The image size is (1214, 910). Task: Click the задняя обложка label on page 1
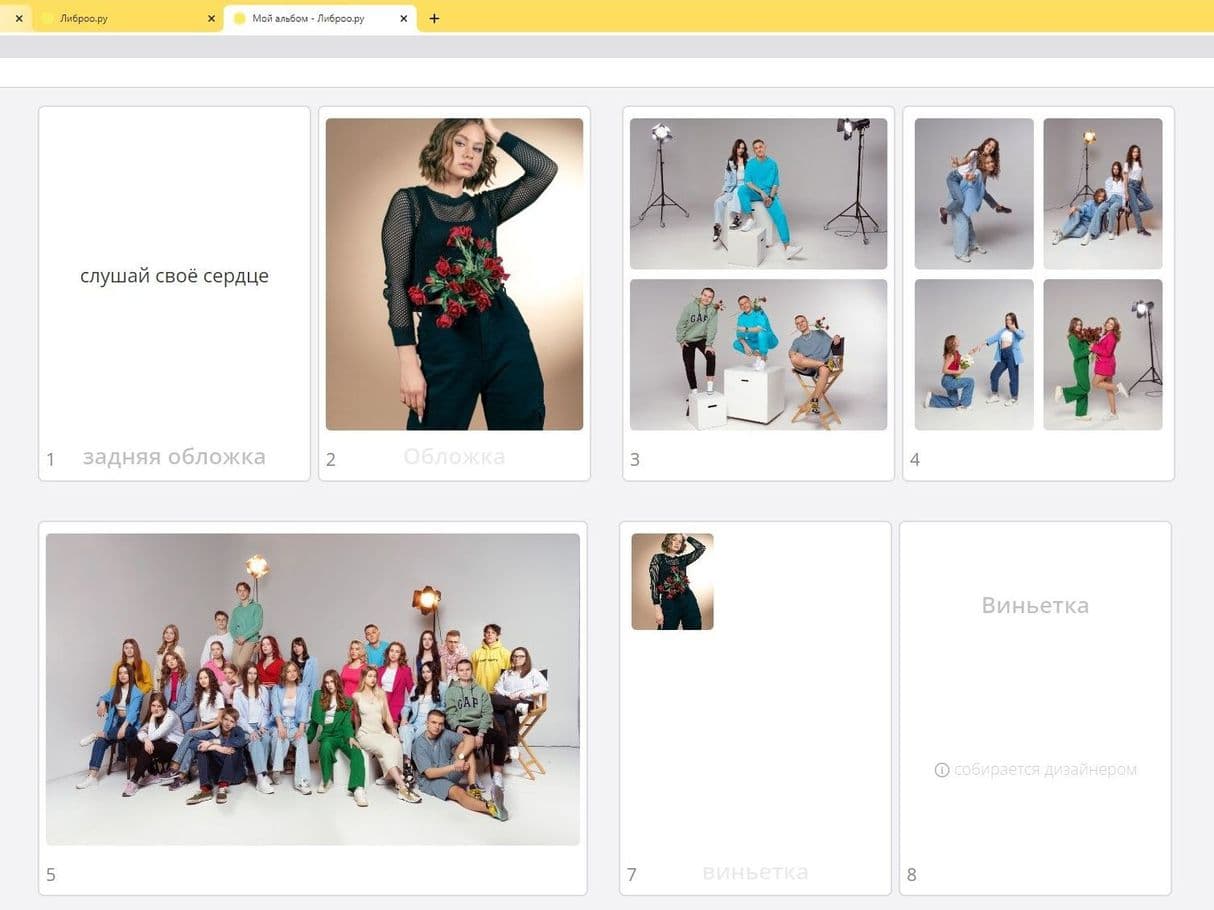click(x=174, y=457)
